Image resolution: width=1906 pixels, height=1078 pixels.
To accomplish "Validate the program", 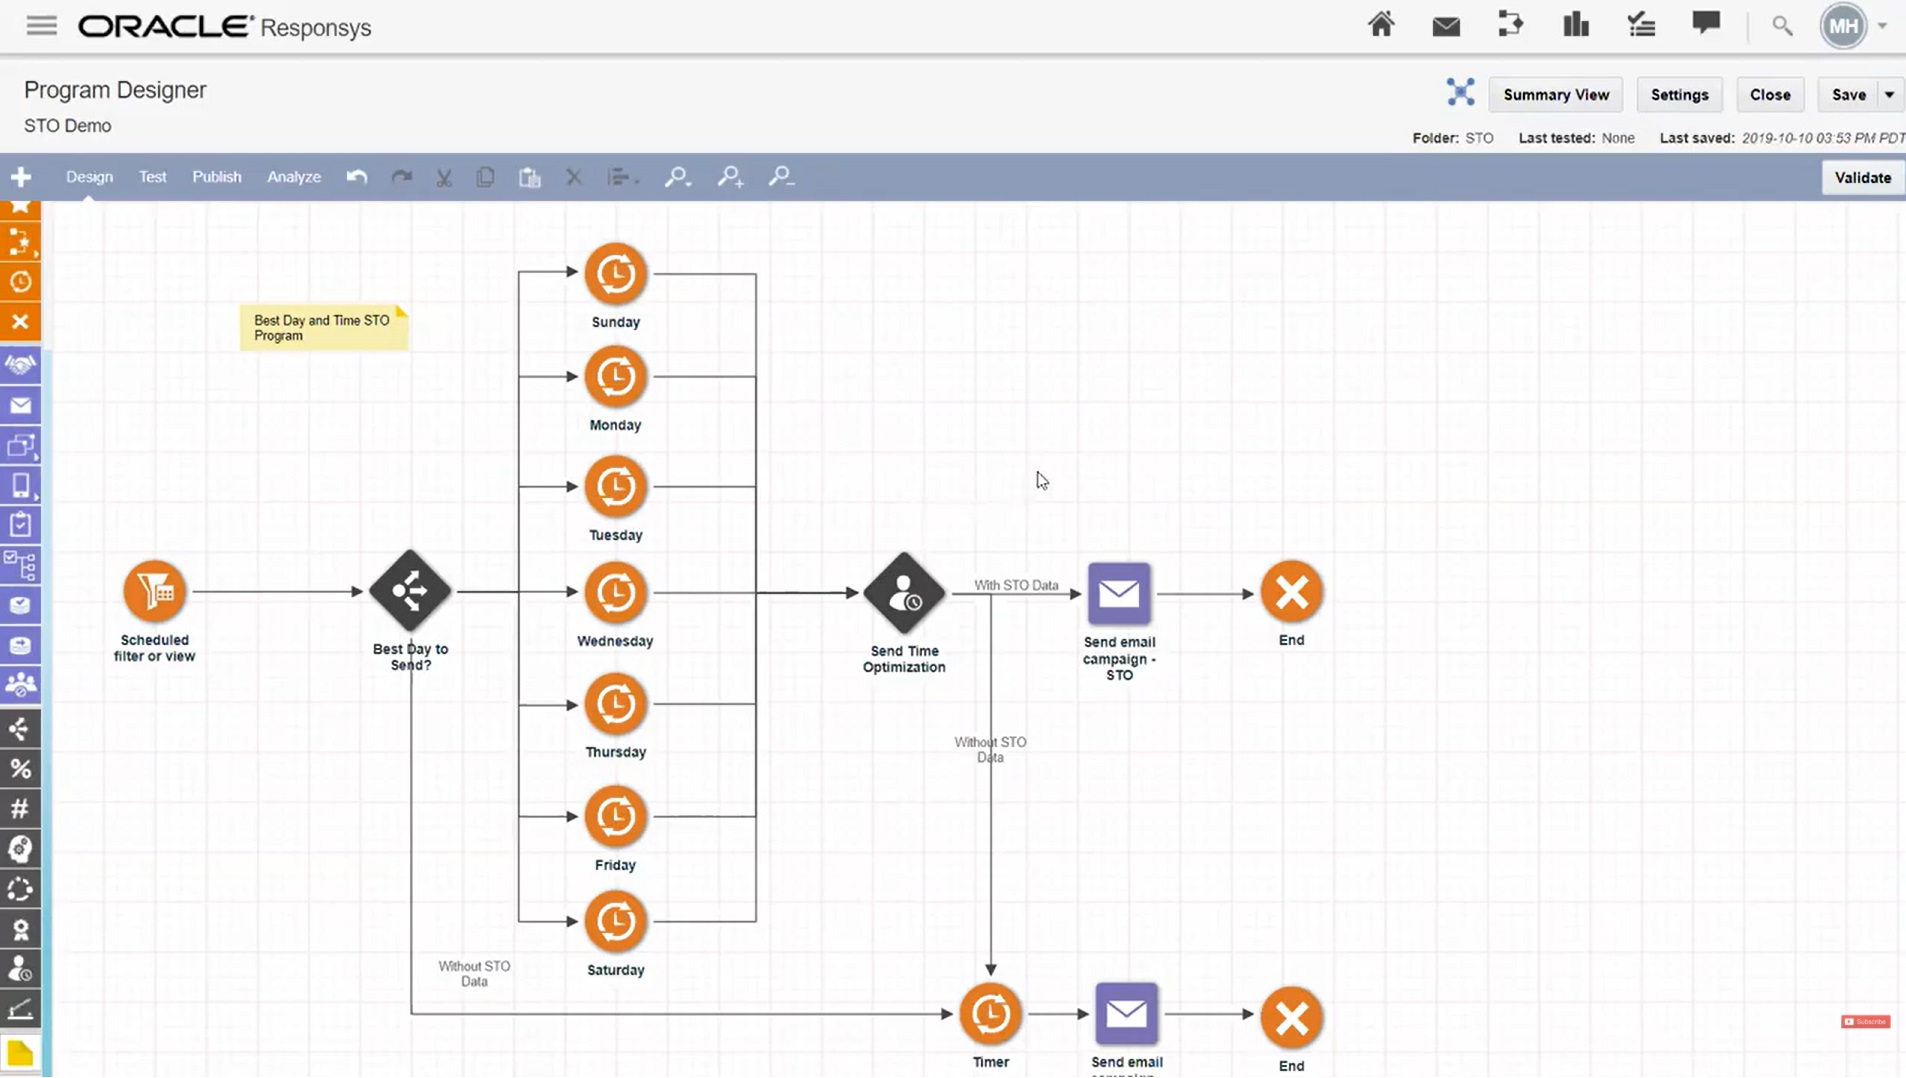I will click(x=1863, y=178).
